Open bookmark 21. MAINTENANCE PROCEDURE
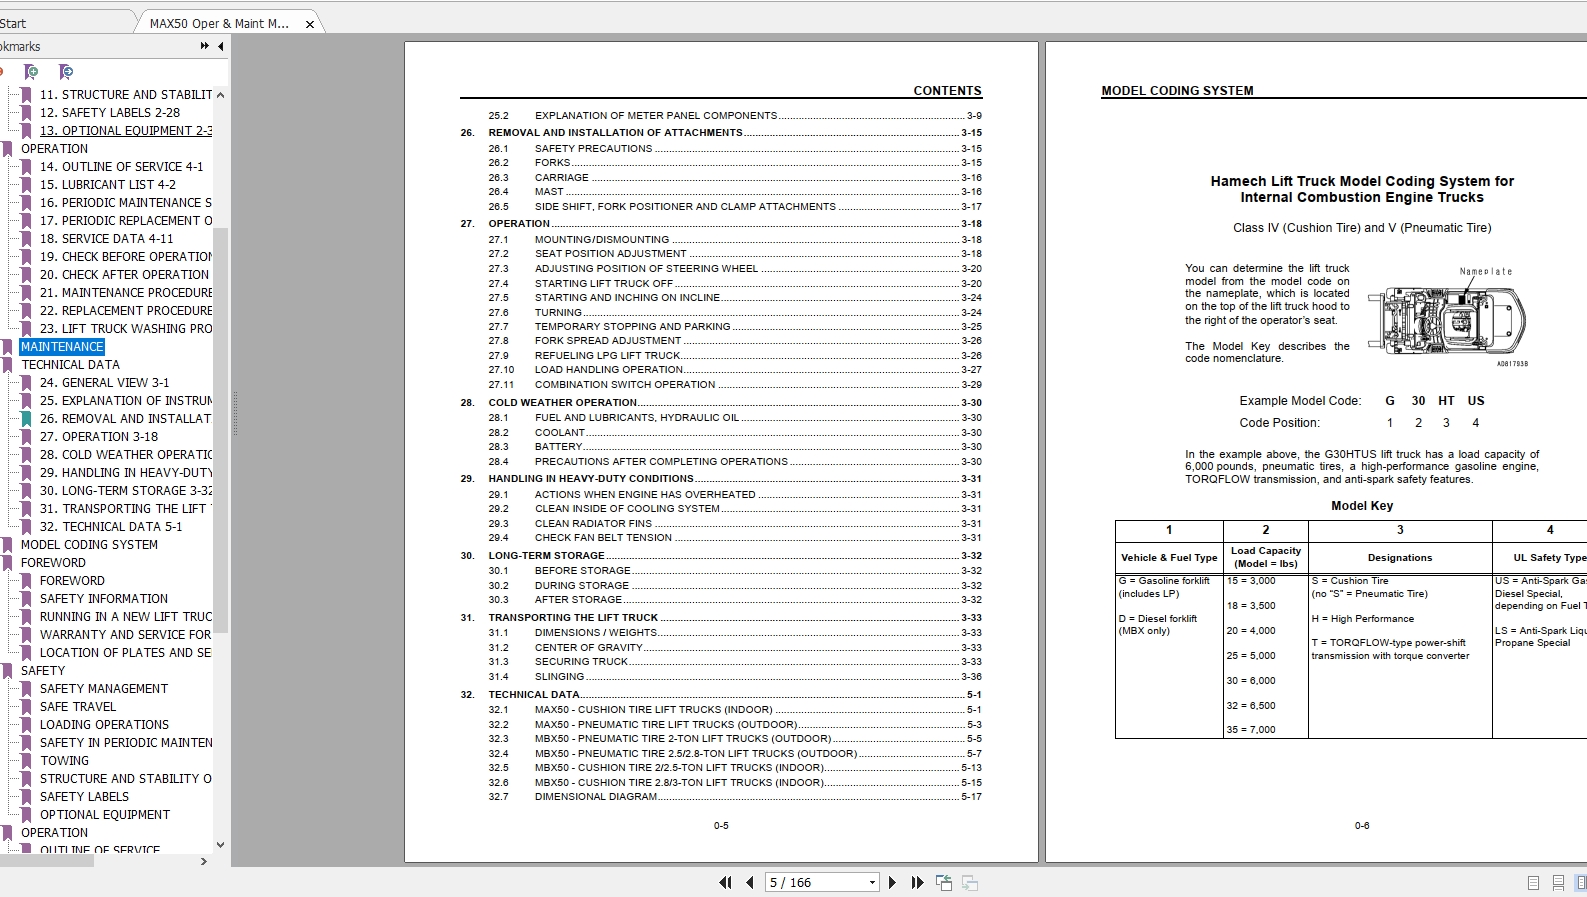 [x=126, y=293]
